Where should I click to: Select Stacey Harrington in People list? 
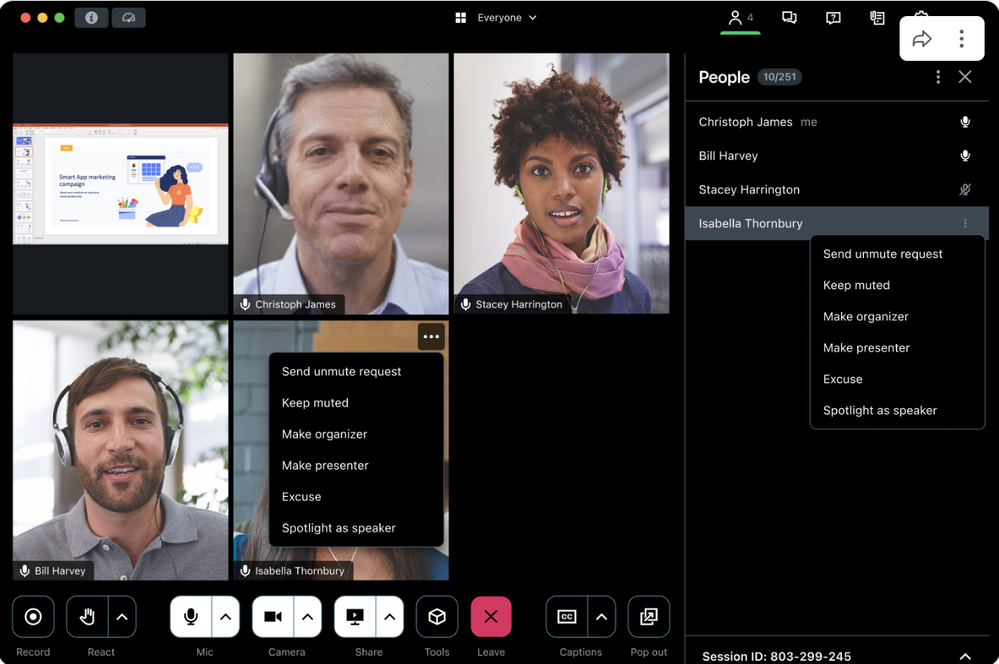coord(749,190)
